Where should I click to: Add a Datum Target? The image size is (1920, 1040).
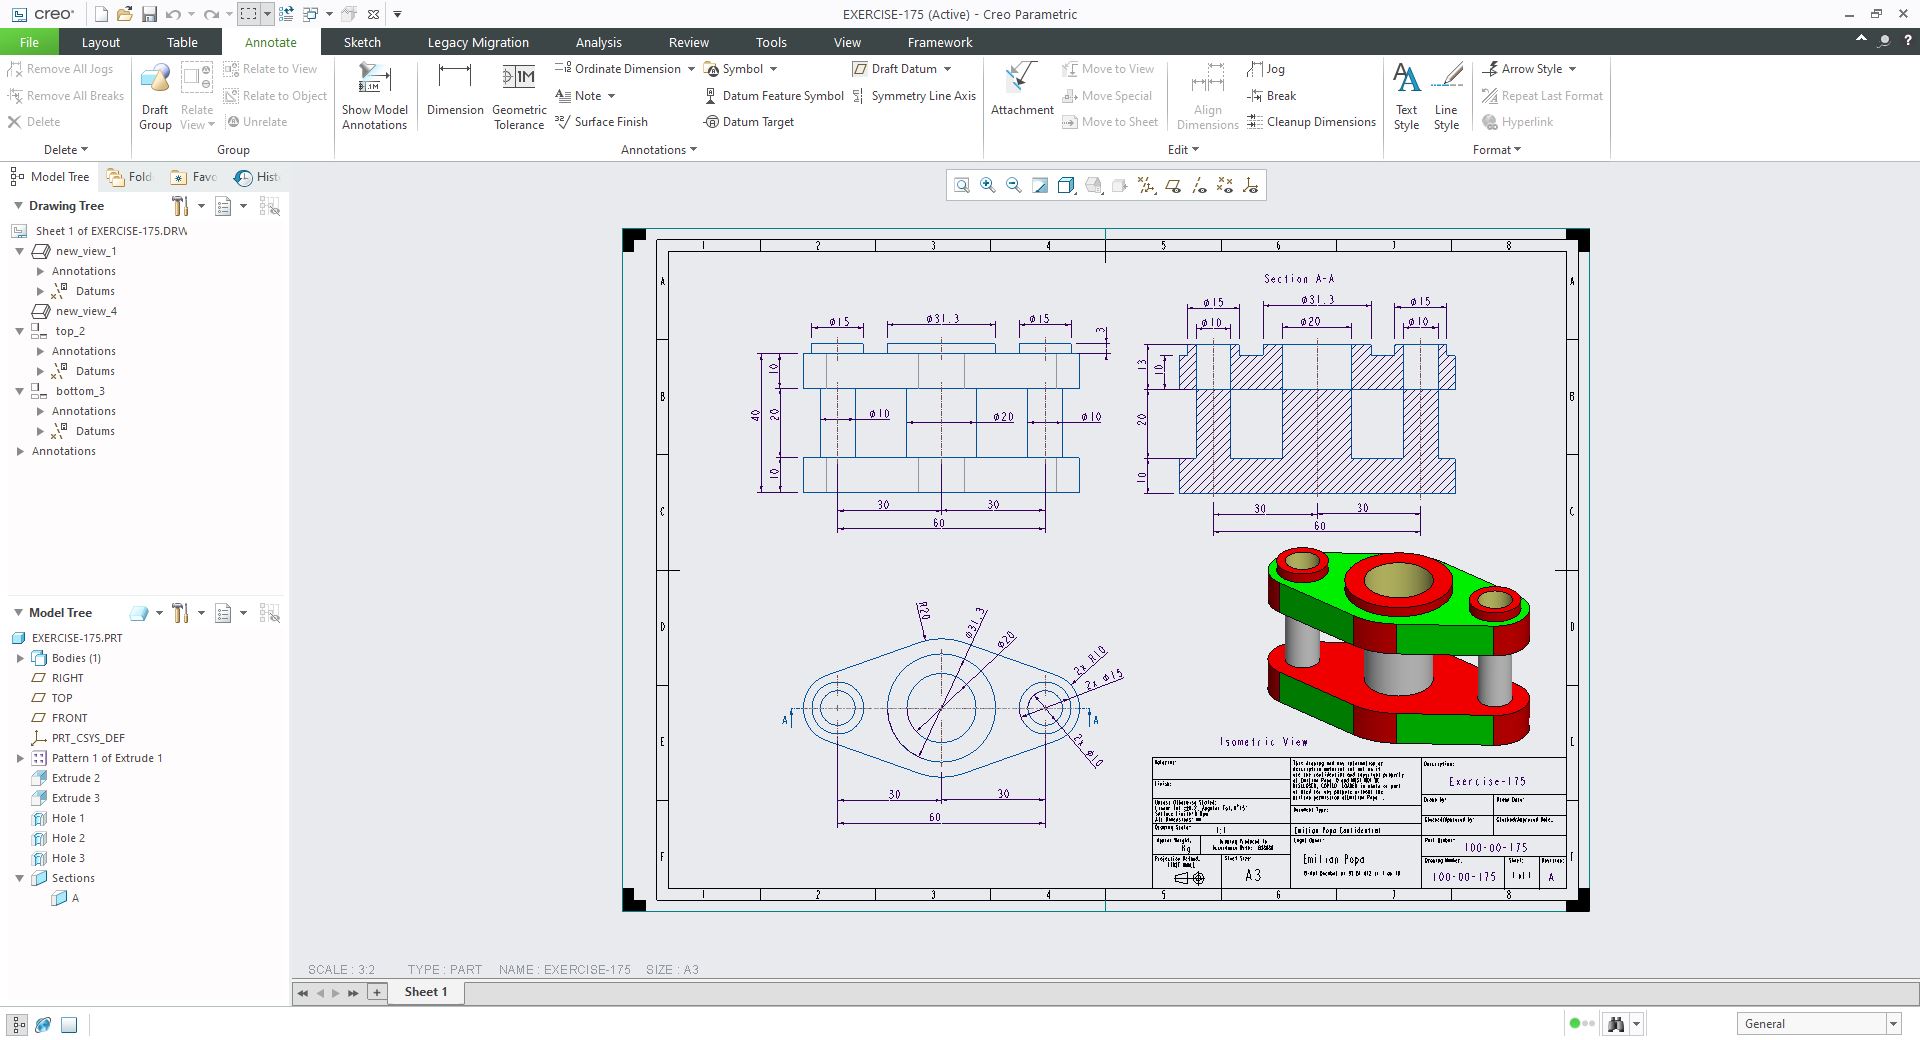click(x=749, y=122)
